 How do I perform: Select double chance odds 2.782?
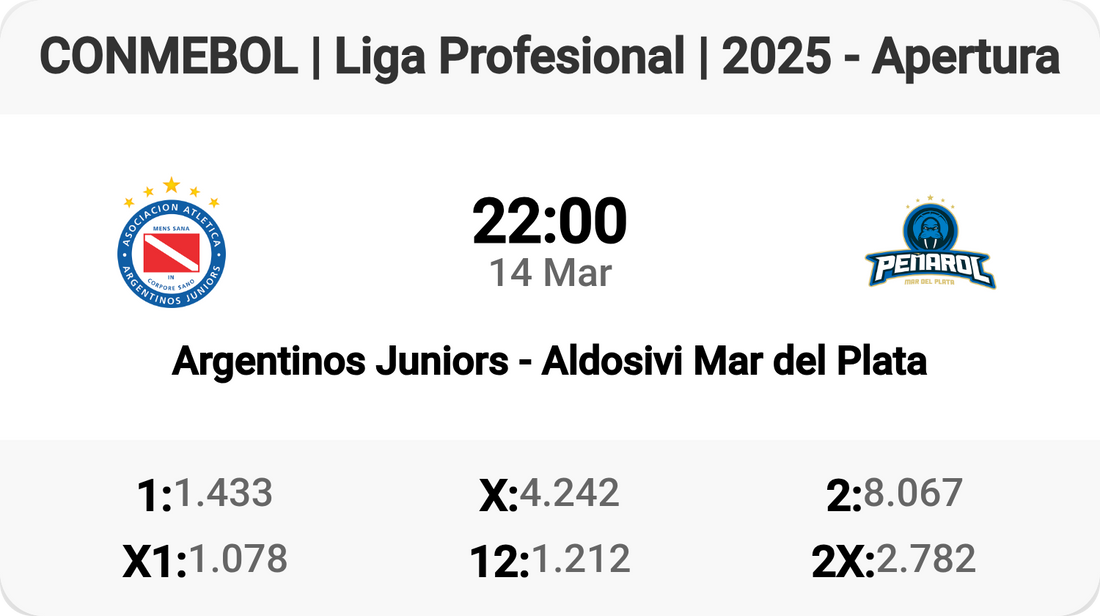tap(925, 558)
